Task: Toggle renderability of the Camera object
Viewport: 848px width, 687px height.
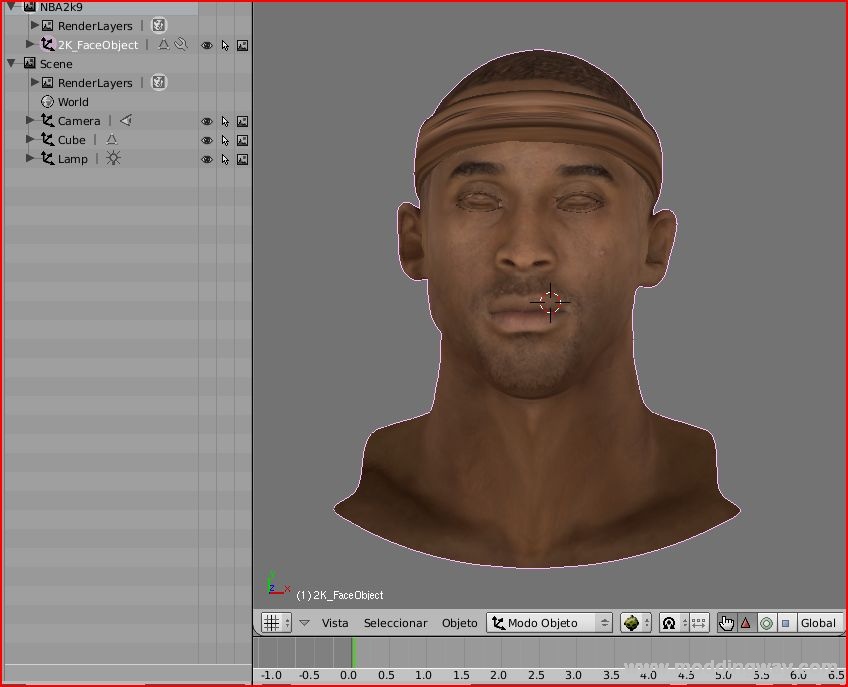Action: tap(242, 121)
